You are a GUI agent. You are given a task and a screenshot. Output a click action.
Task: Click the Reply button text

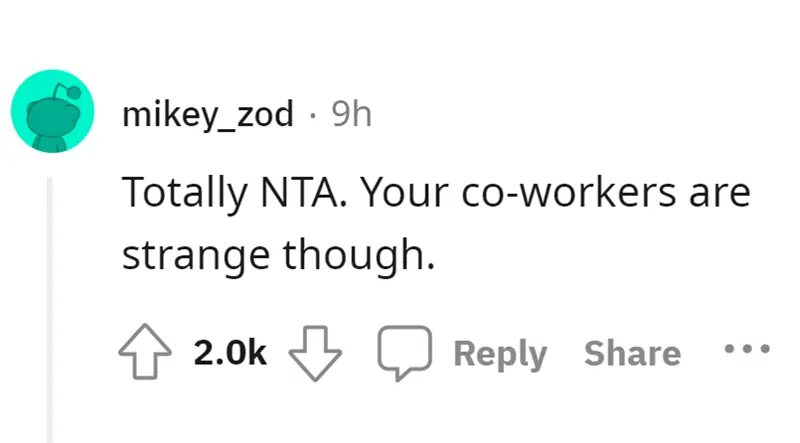(x=501, y=354)
